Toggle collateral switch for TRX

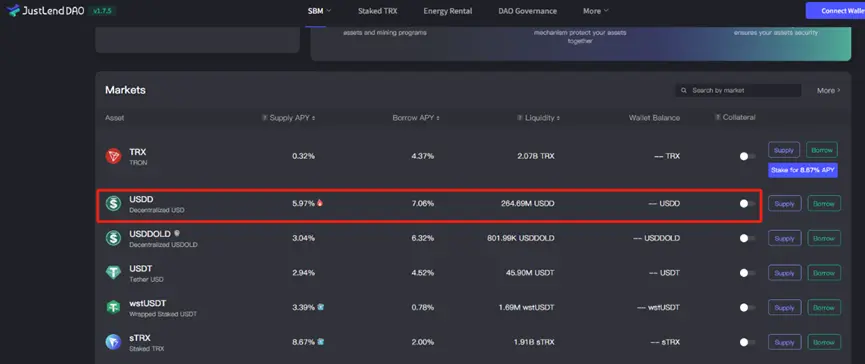(x=747, y=156)
